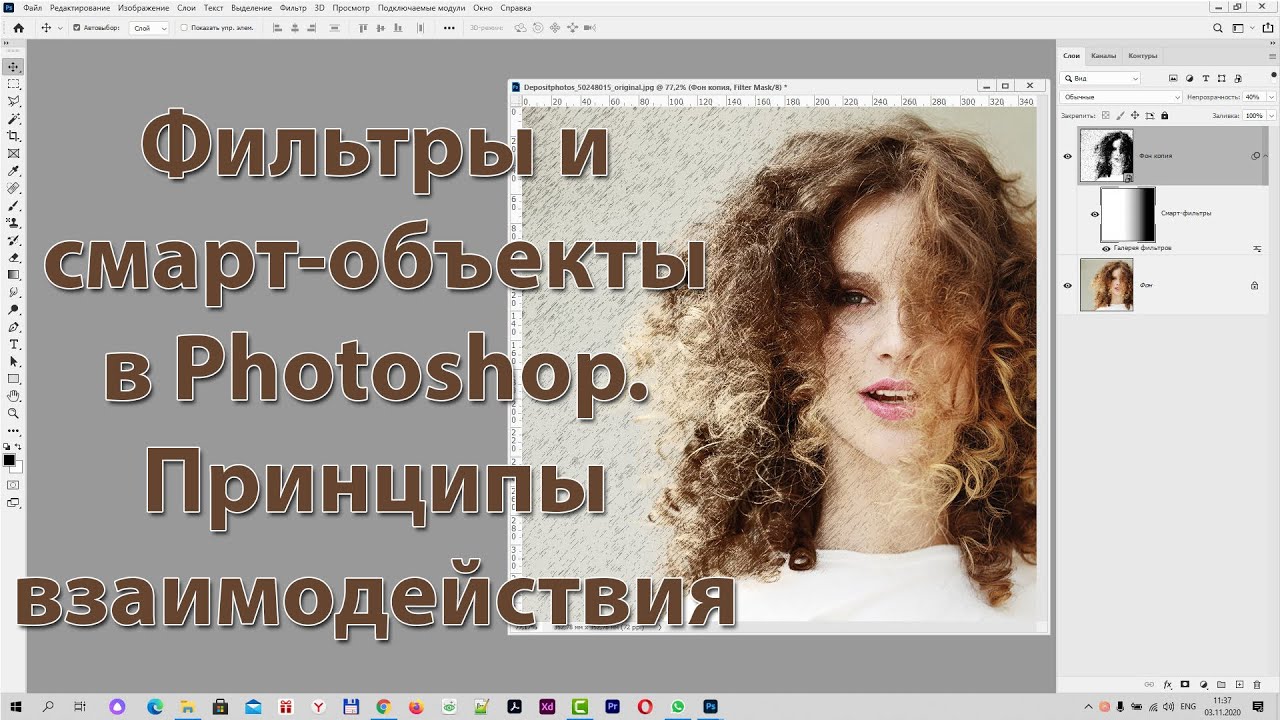Select the Clone Stamp tool

coord(14,223)
